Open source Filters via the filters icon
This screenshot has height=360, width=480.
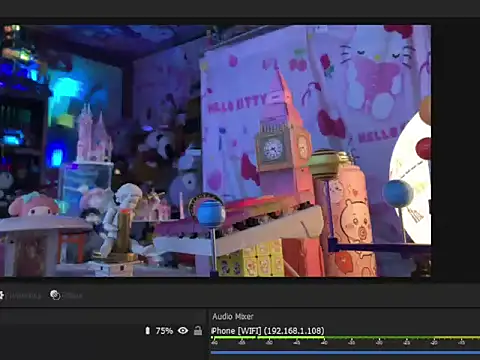(55, 295)
